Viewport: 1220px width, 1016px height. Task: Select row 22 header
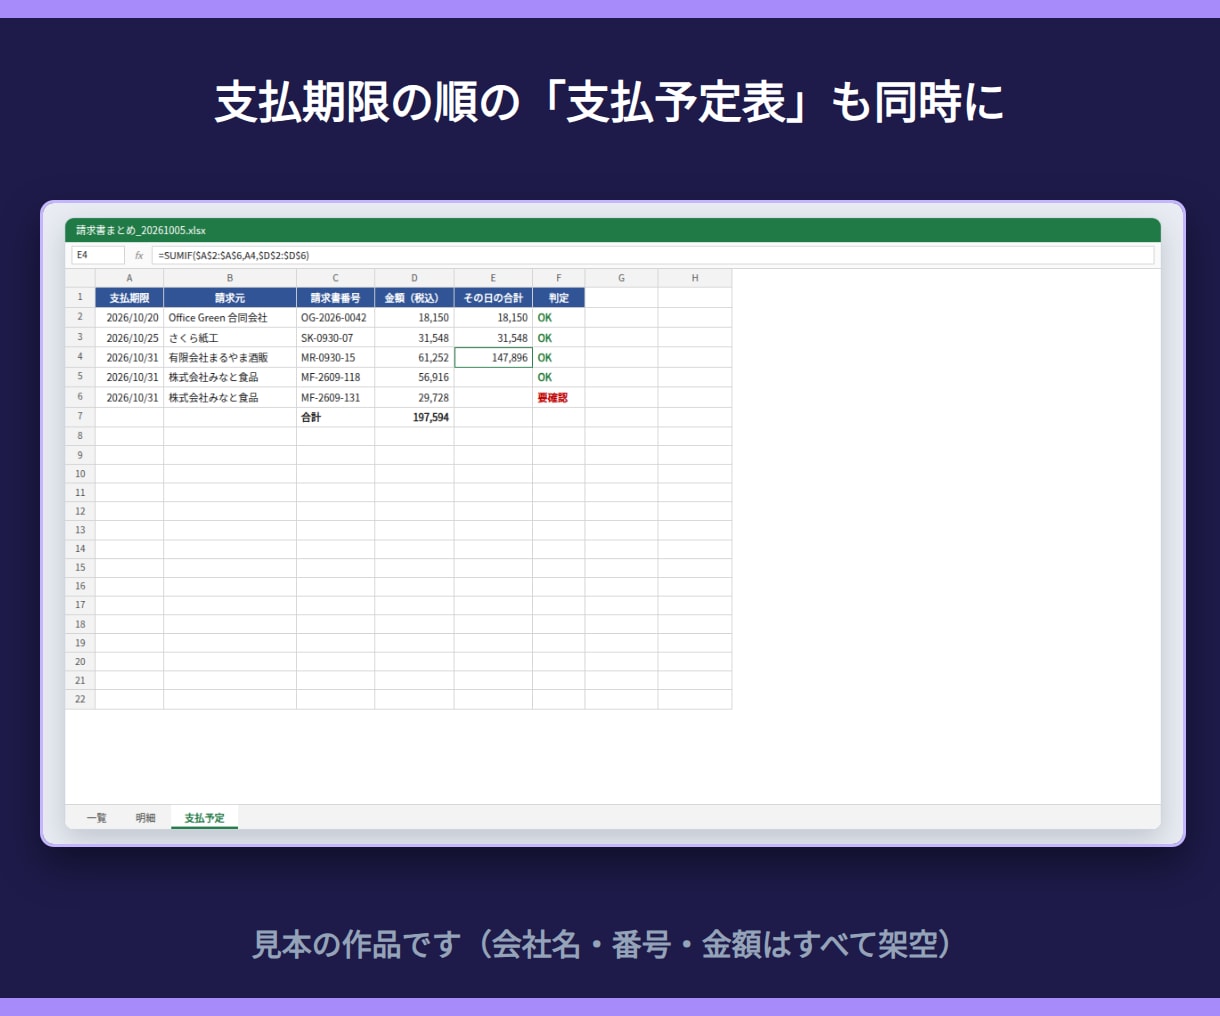coord(80,699)
